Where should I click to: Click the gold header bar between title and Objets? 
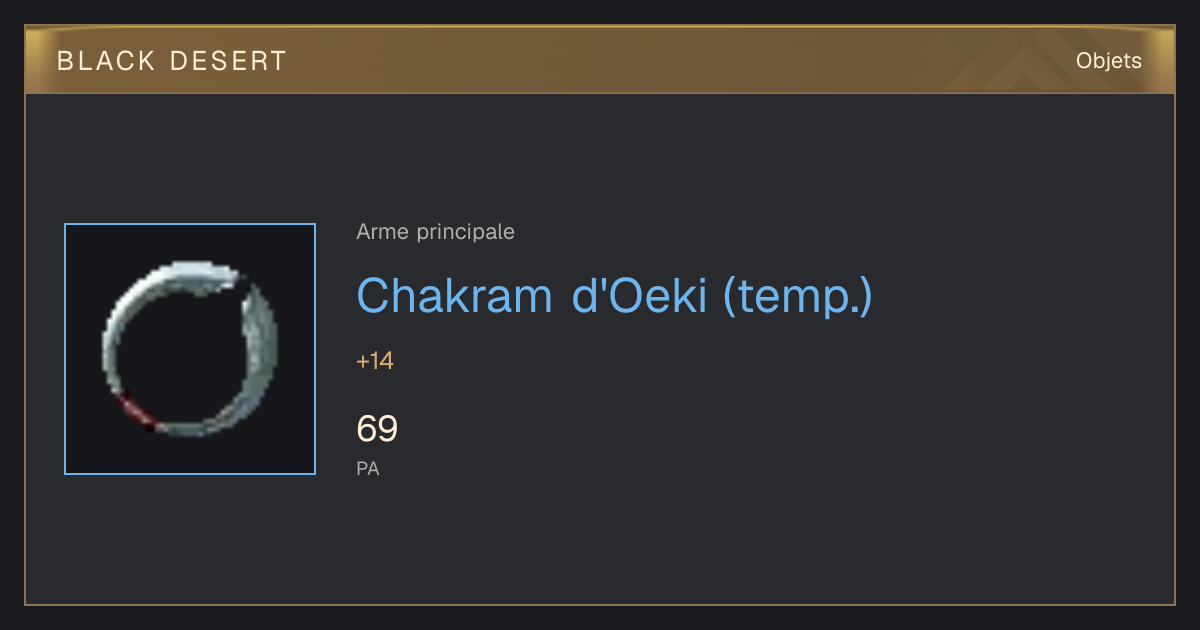[x=680, y=61]
